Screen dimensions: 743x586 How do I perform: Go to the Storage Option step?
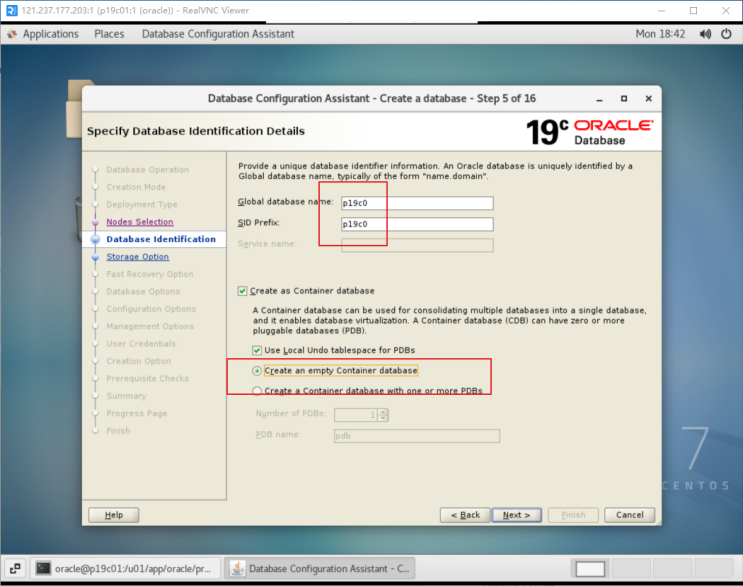point(137,257)
